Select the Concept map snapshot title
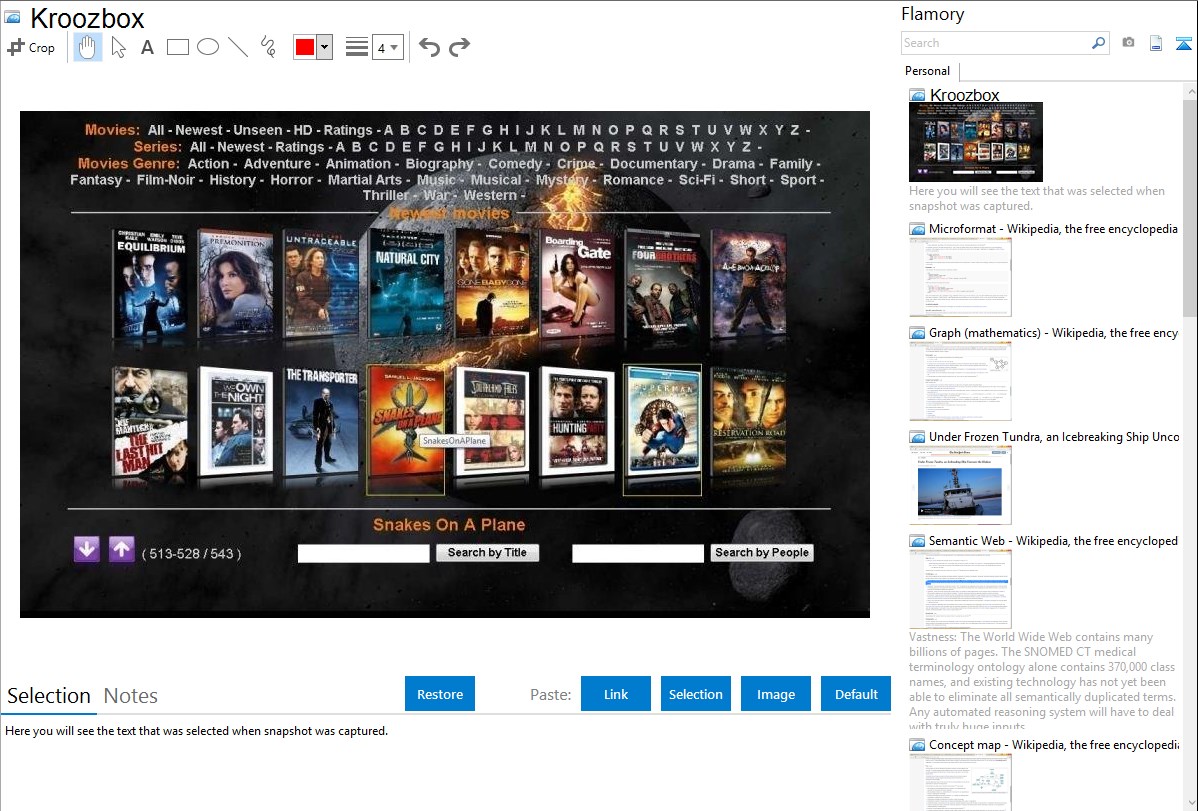The image size is (1198, 811). pyautogui.click(x=1054, y=745)
